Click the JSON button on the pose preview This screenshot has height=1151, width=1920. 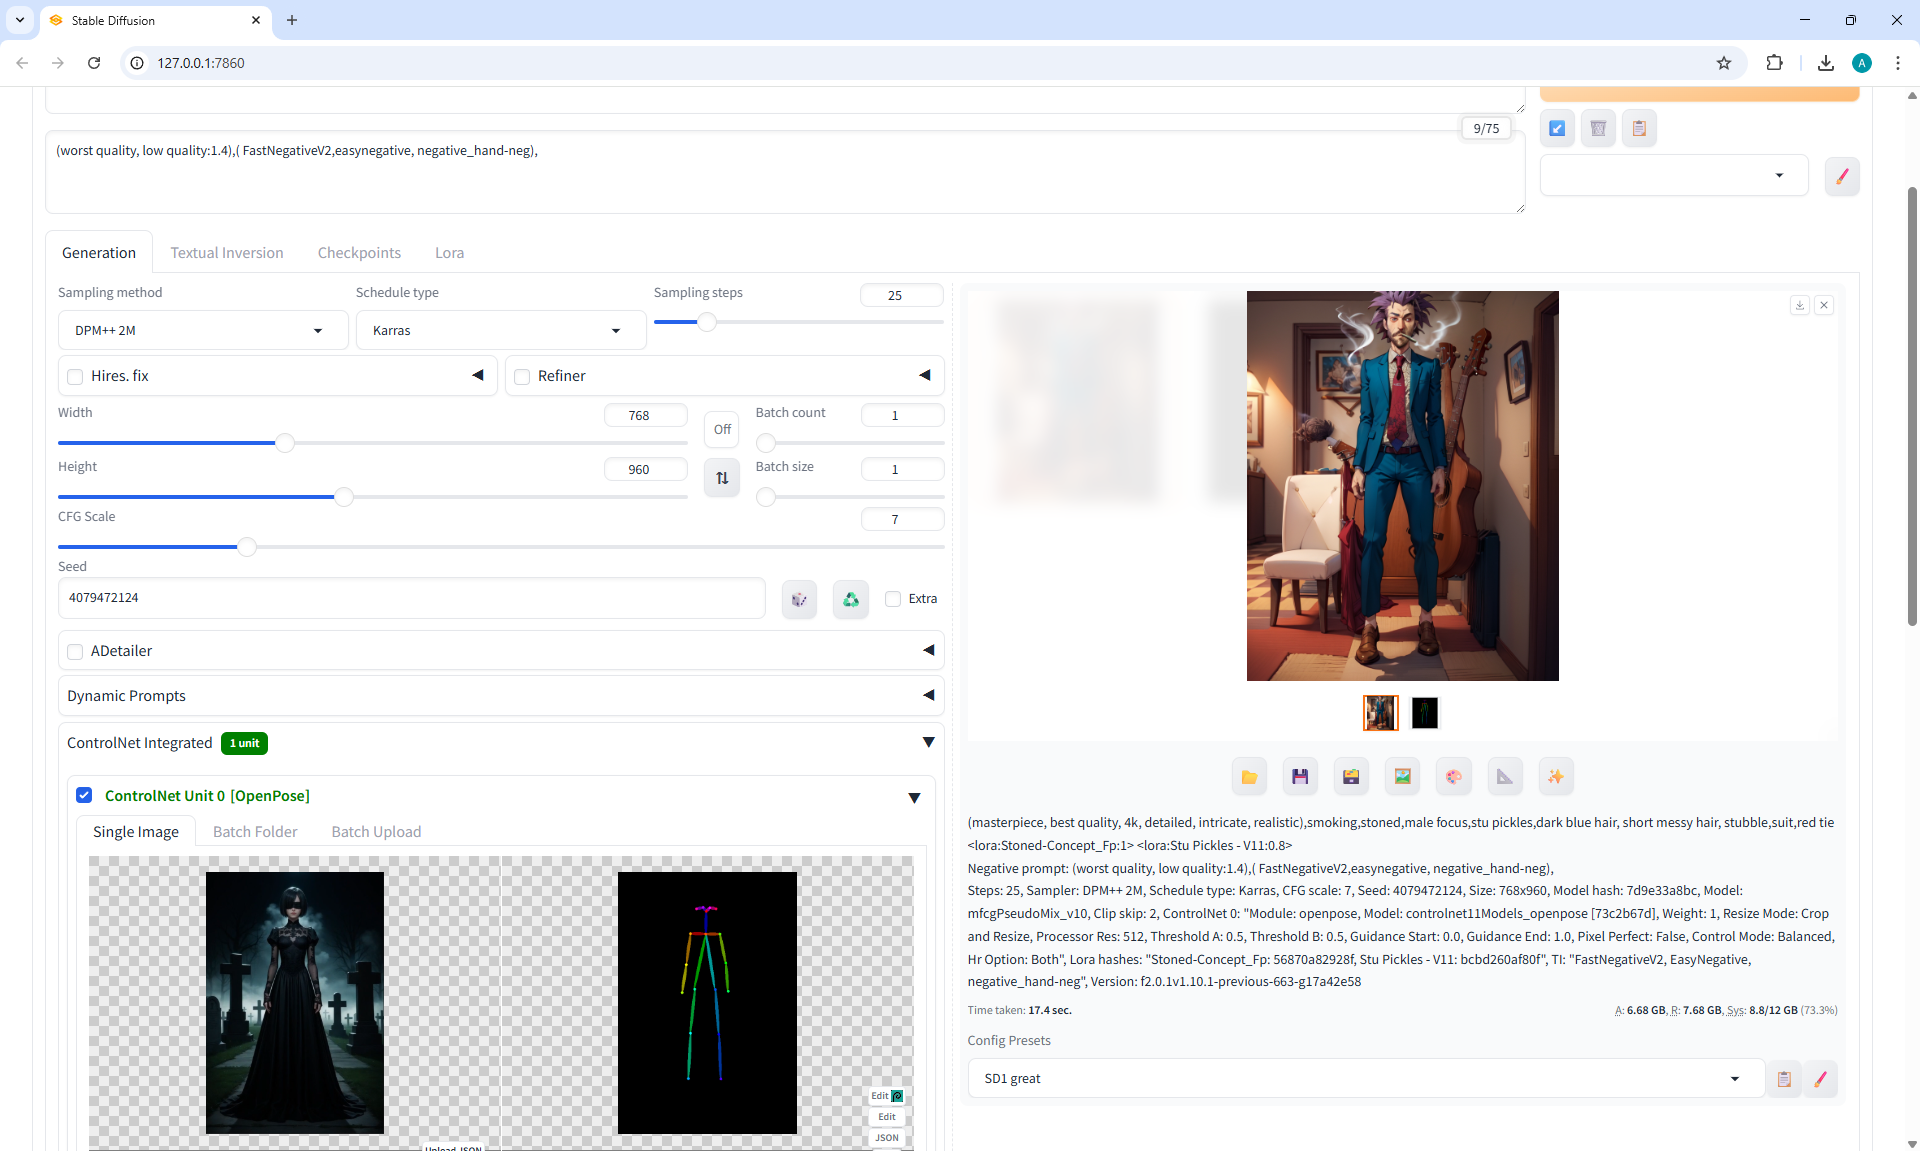pos(887,1138)
